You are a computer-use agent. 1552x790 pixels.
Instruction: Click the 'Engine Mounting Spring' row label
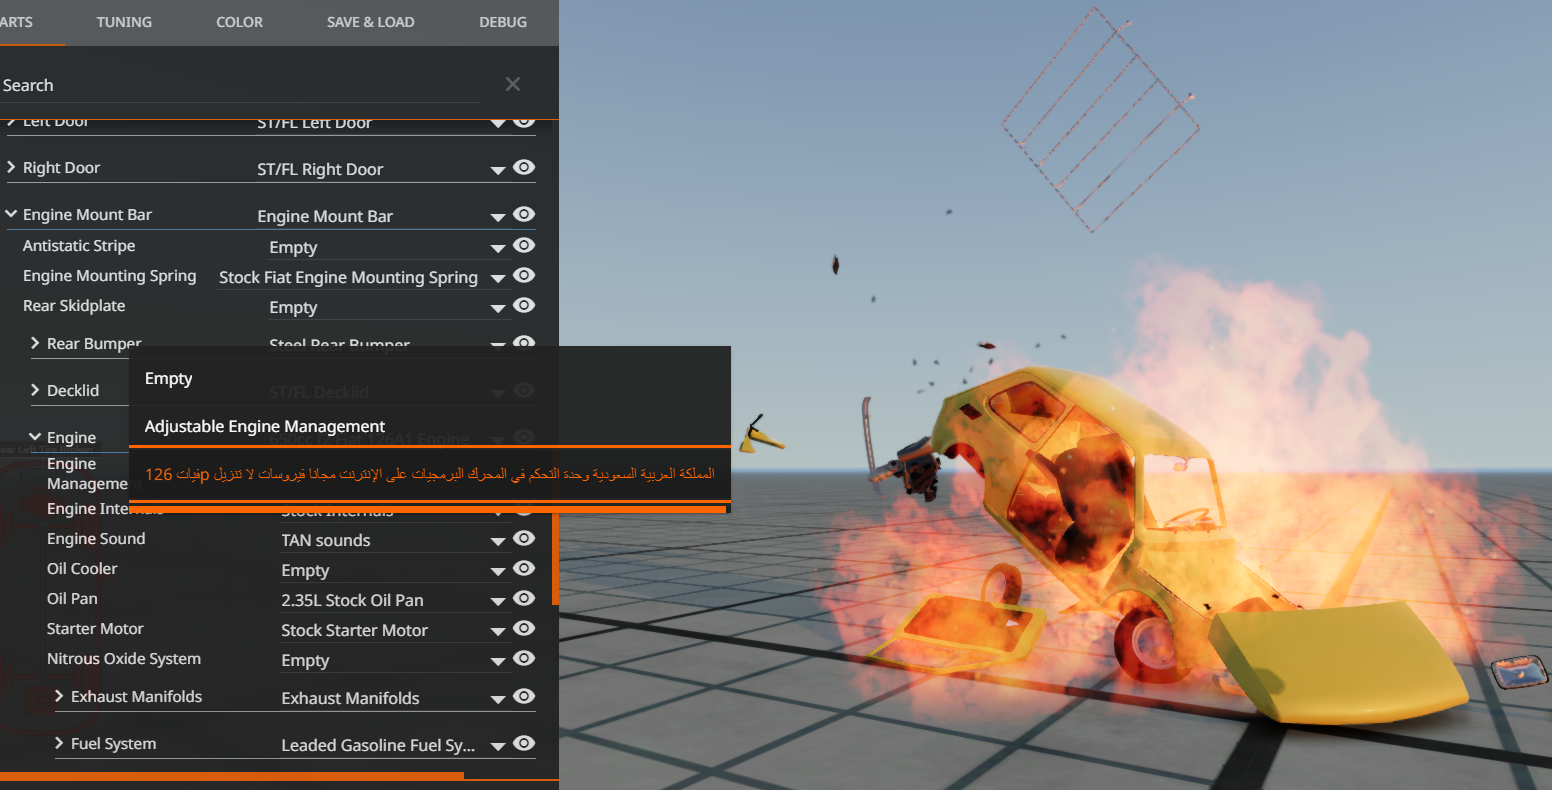pyautogui.click(x=110, y=276)
